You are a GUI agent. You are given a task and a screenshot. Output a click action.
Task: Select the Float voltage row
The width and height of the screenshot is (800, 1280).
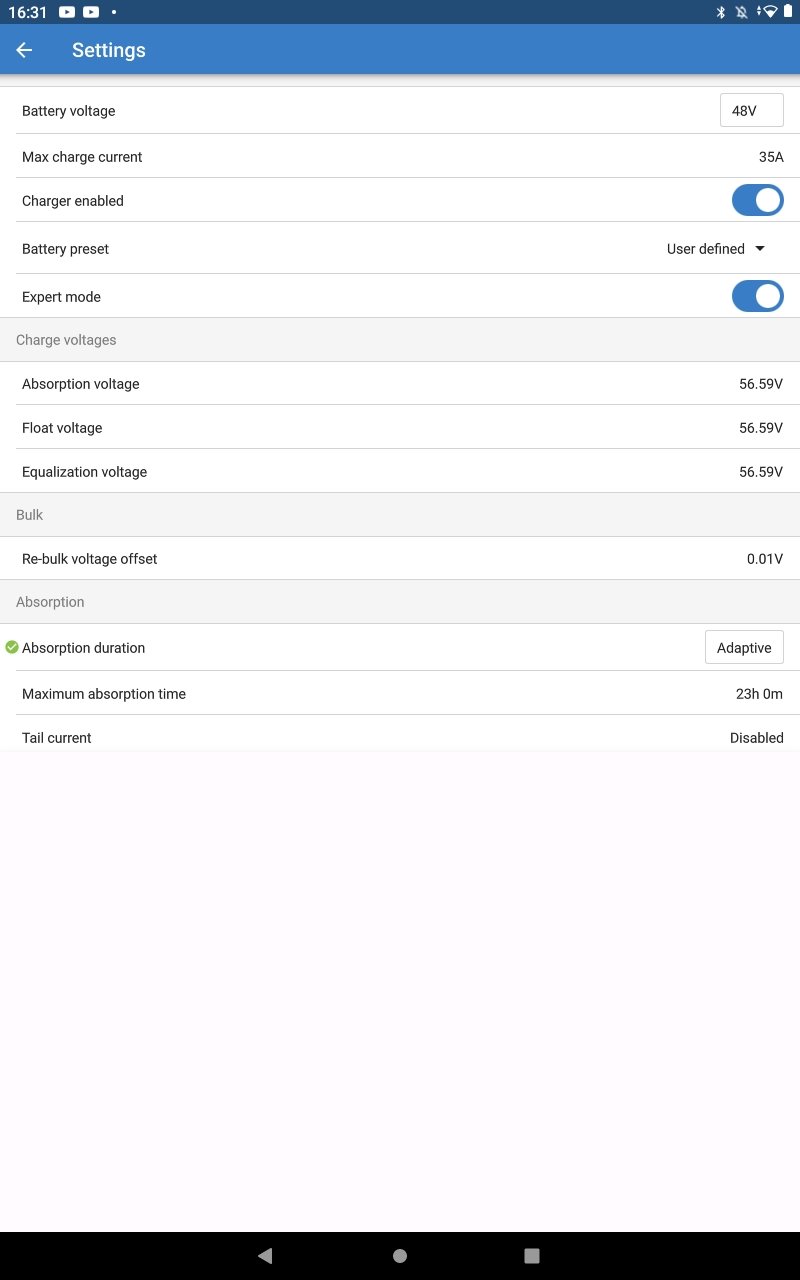click(400, 428)
